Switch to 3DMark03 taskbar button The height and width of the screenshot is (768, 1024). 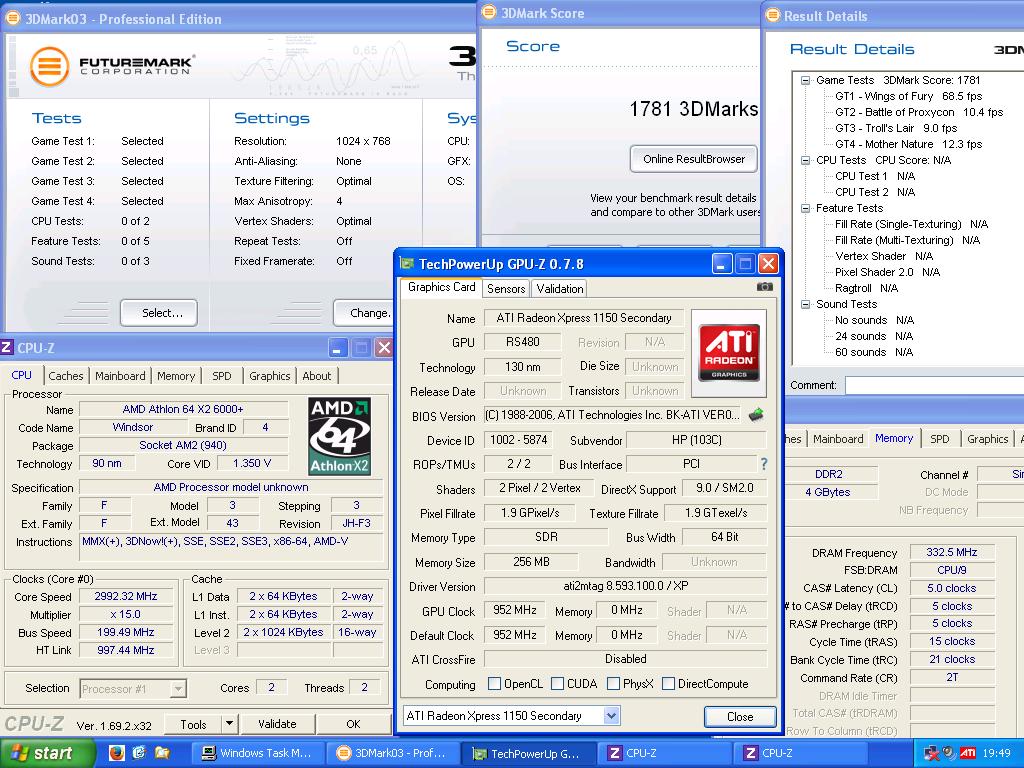point(392,753)
